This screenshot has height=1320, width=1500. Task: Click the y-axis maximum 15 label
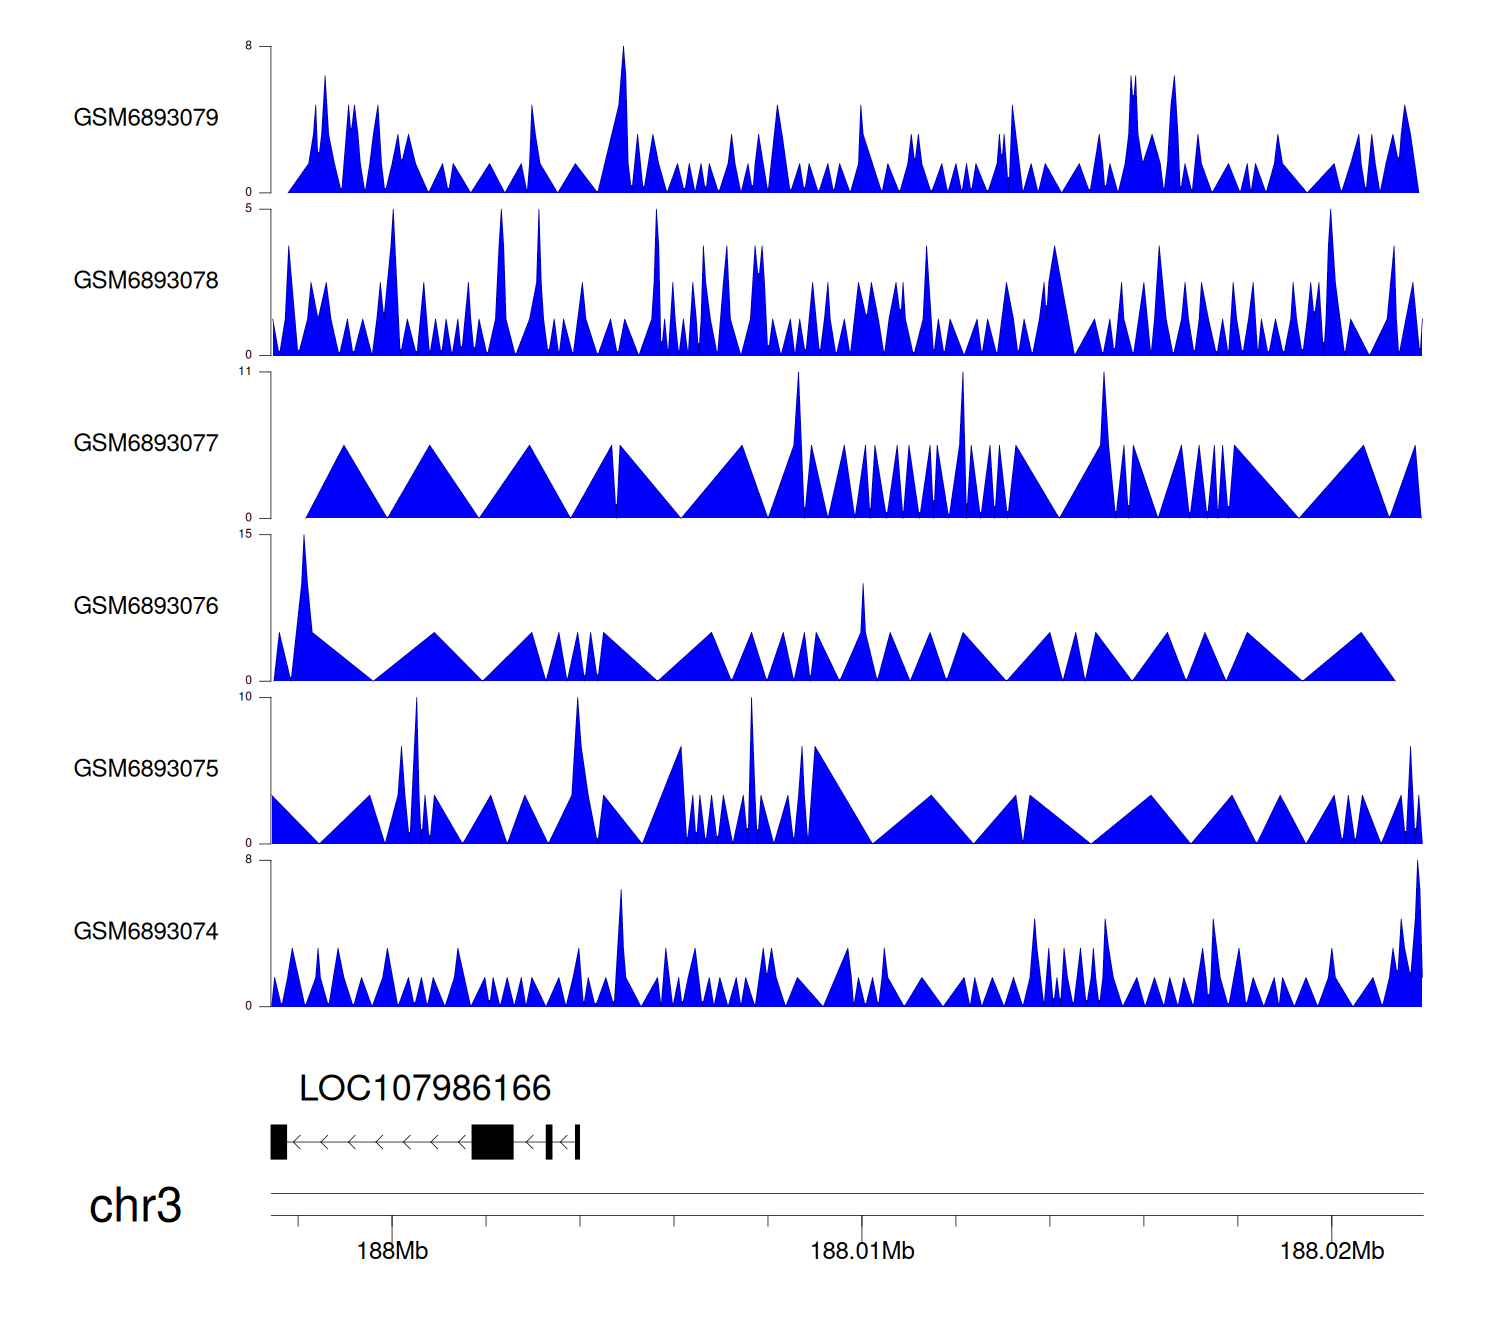245,534
